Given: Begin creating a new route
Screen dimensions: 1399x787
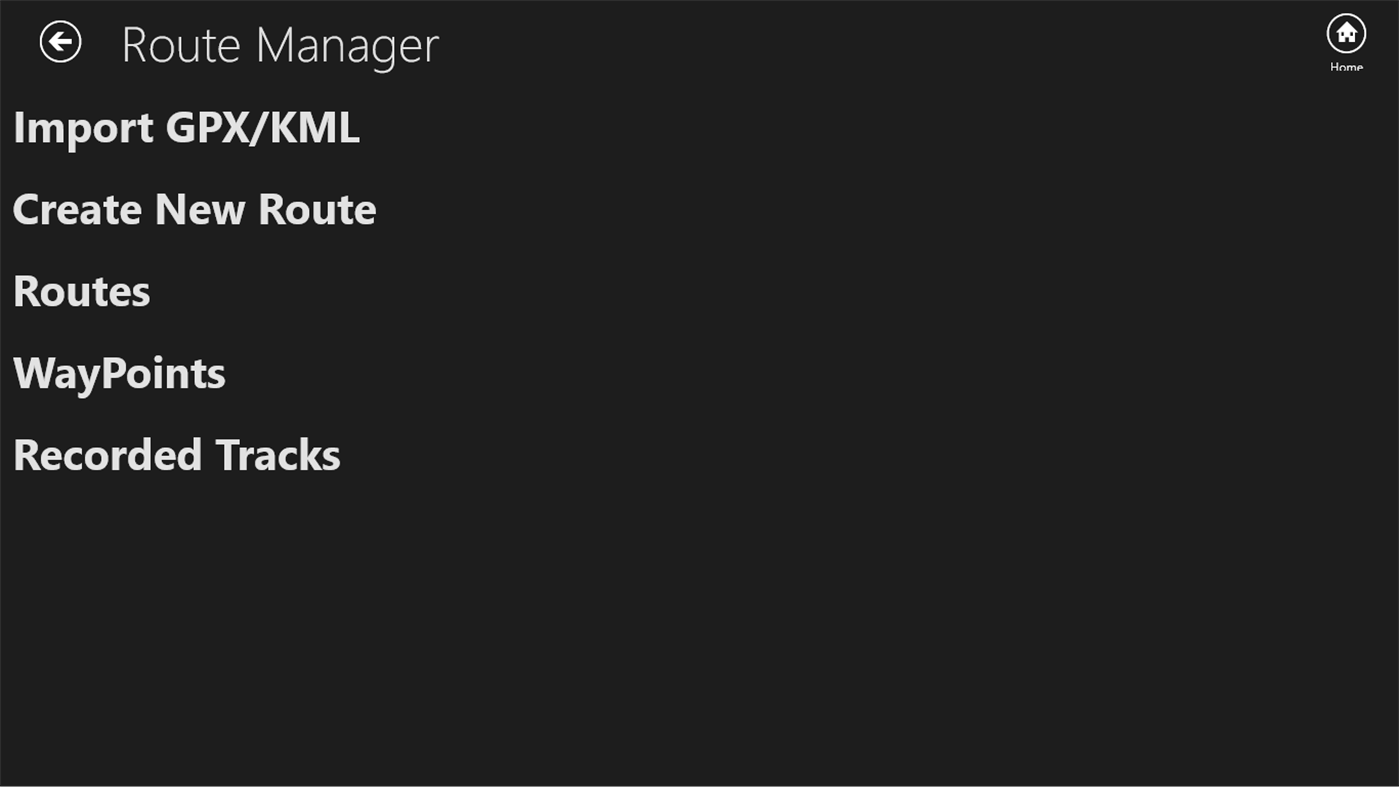Looking at the screenshot, I should (194, 210).
